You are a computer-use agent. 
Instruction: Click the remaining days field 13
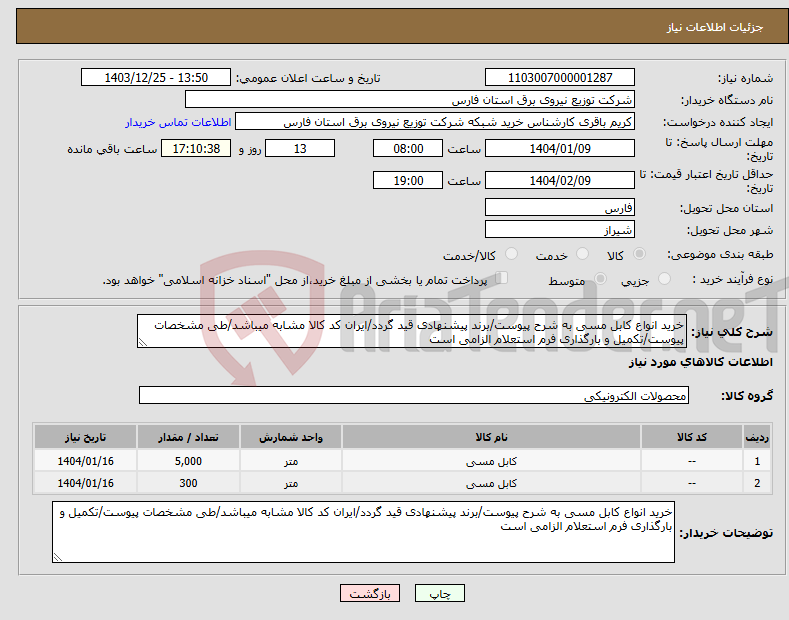(300, 148)
